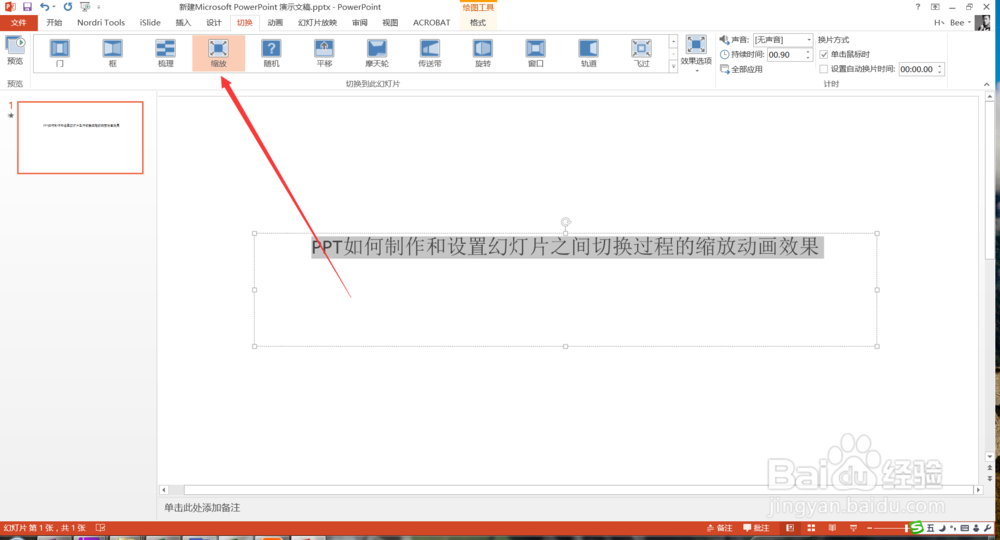The height and width of the screenshot is (540, 1000).
Task: Switch to the iSlide tab
Action: [x=150, y=22]
